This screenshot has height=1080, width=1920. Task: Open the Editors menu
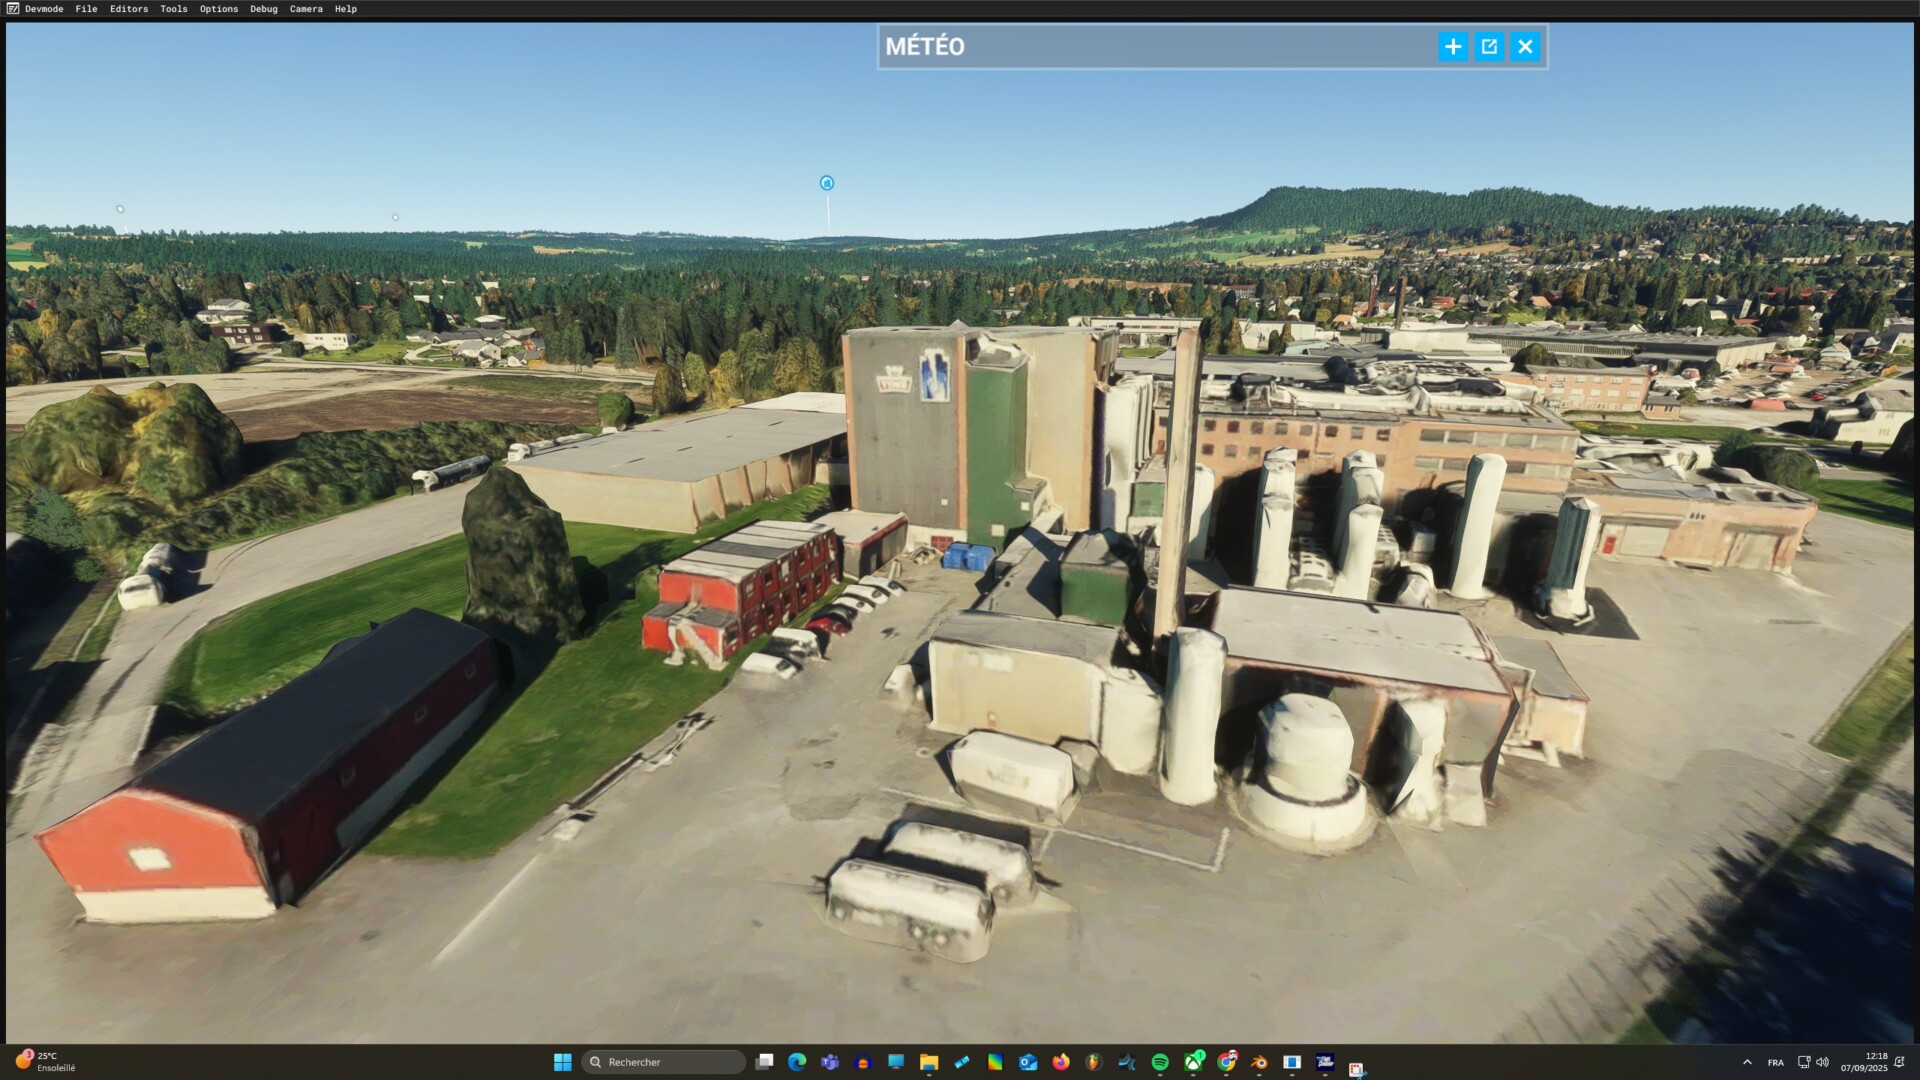coord(128,9)
